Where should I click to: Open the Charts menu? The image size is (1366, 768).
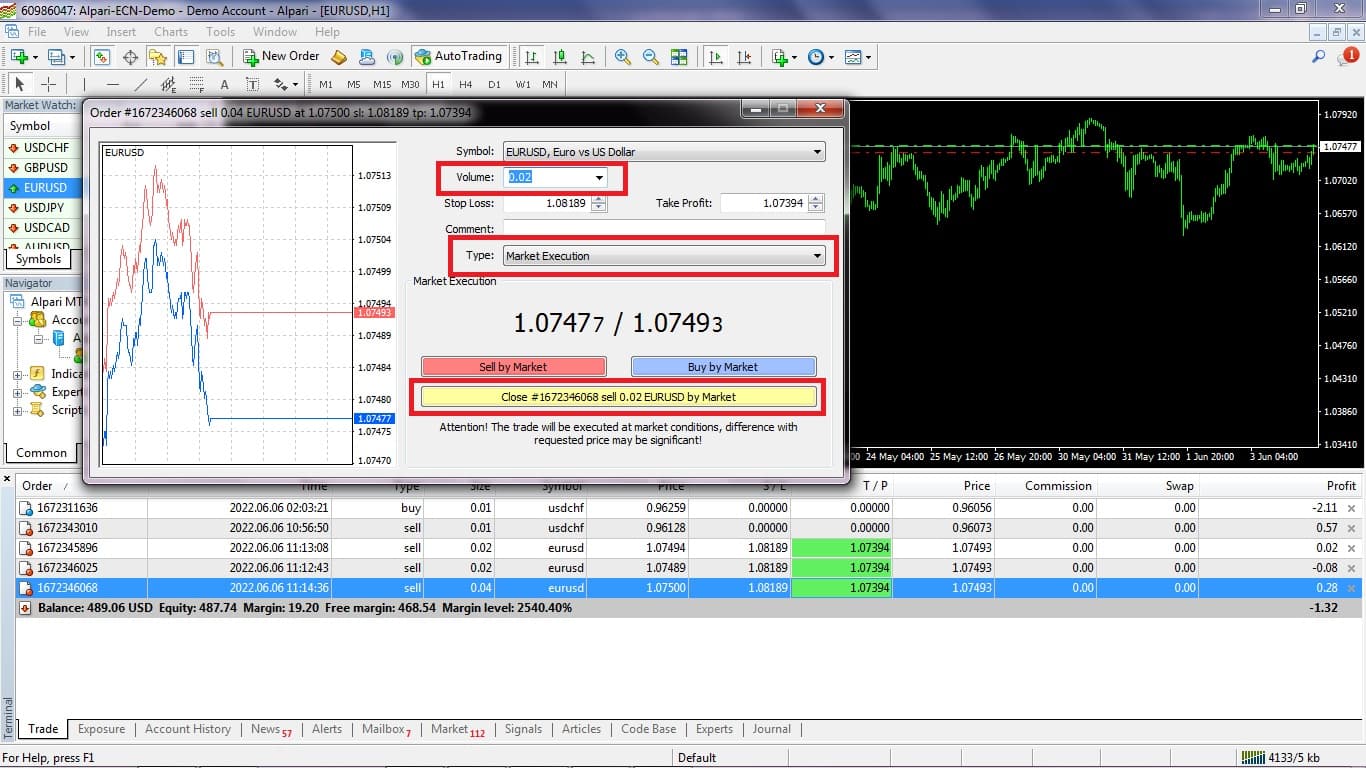pos(171,32)
